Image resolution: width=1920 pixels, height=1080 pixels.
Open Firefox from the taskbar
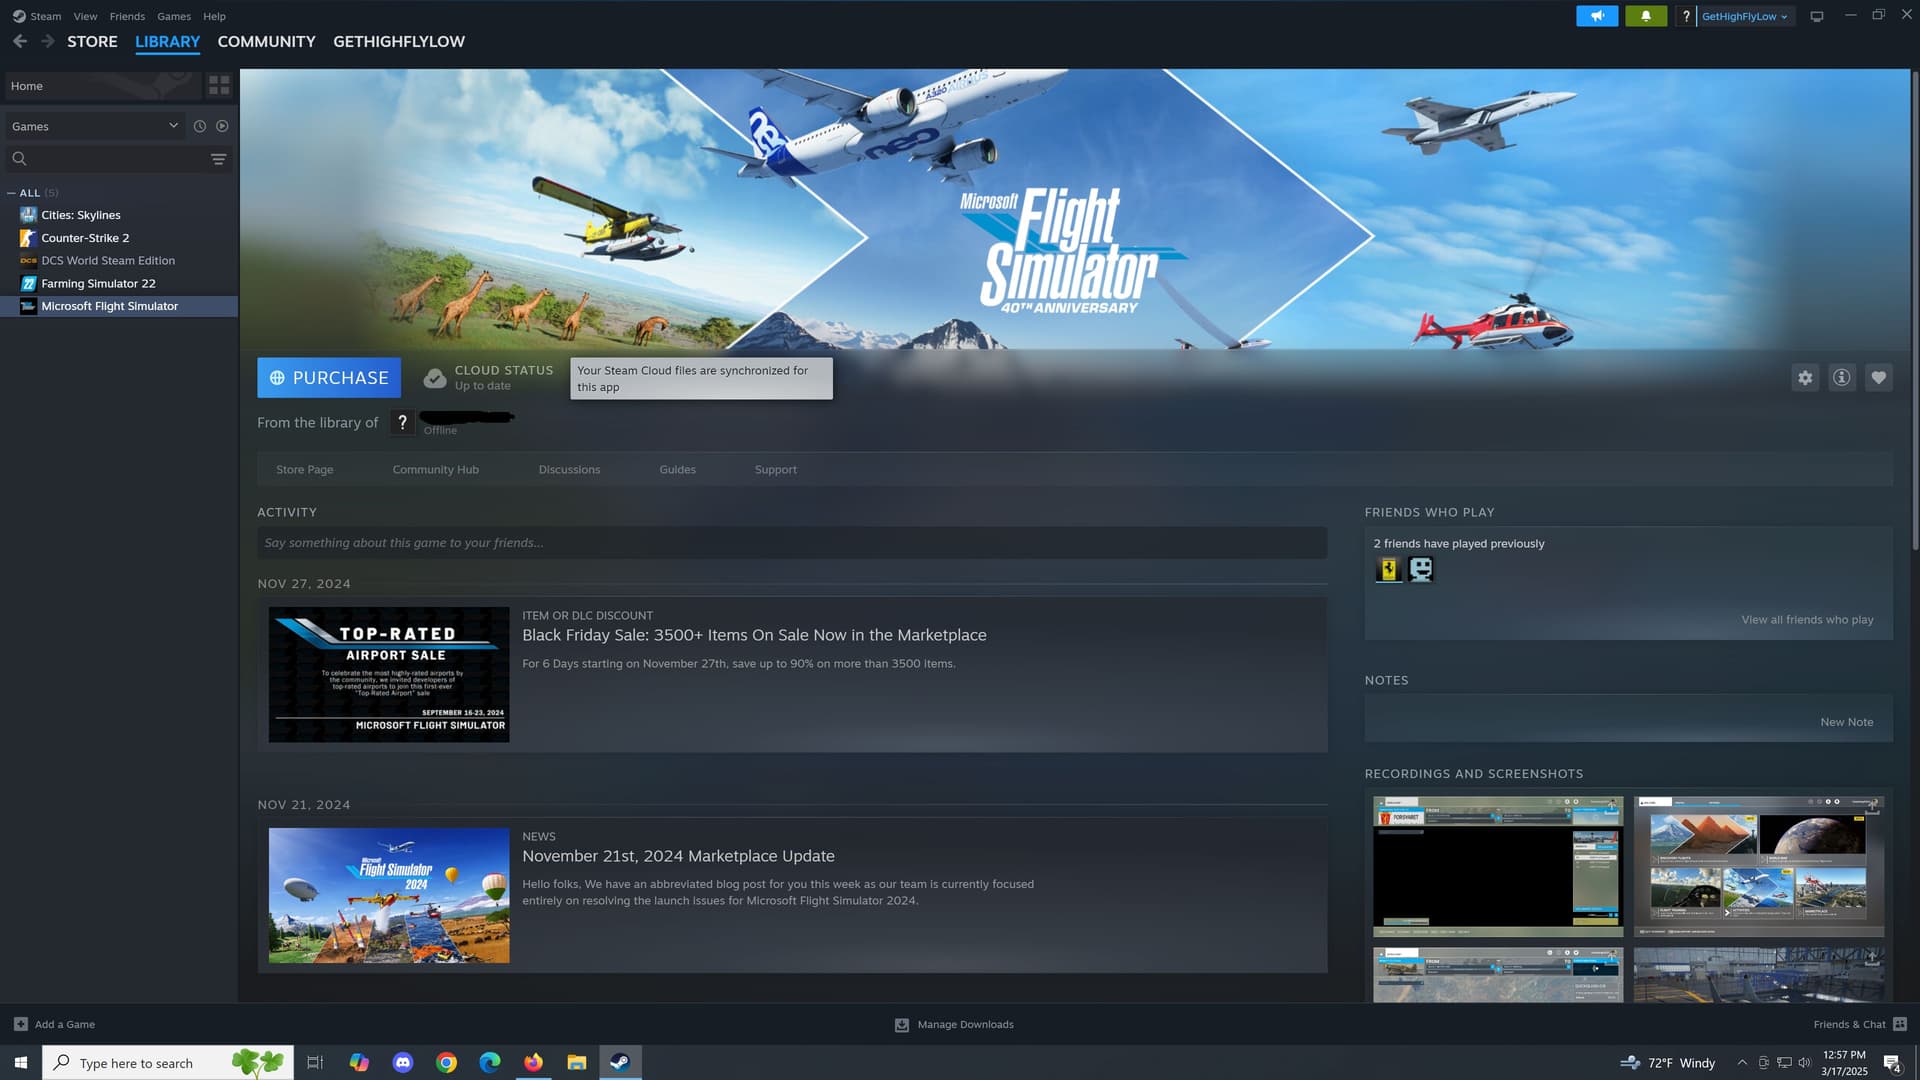click(533, 1063)
